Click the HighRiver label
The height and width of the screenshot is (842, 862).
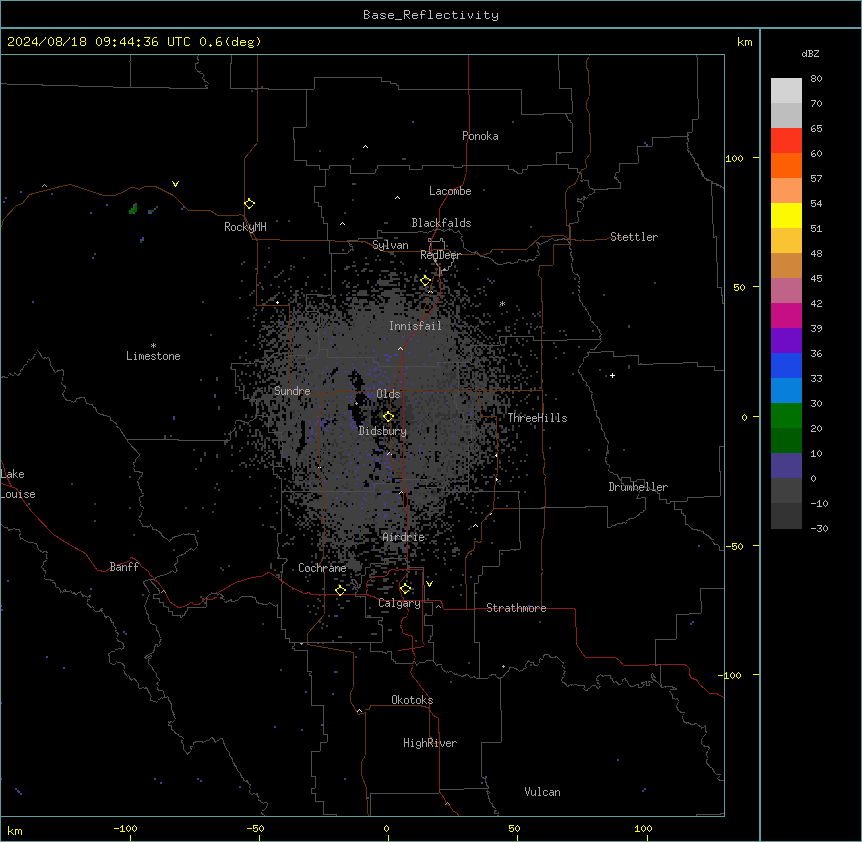430,743
